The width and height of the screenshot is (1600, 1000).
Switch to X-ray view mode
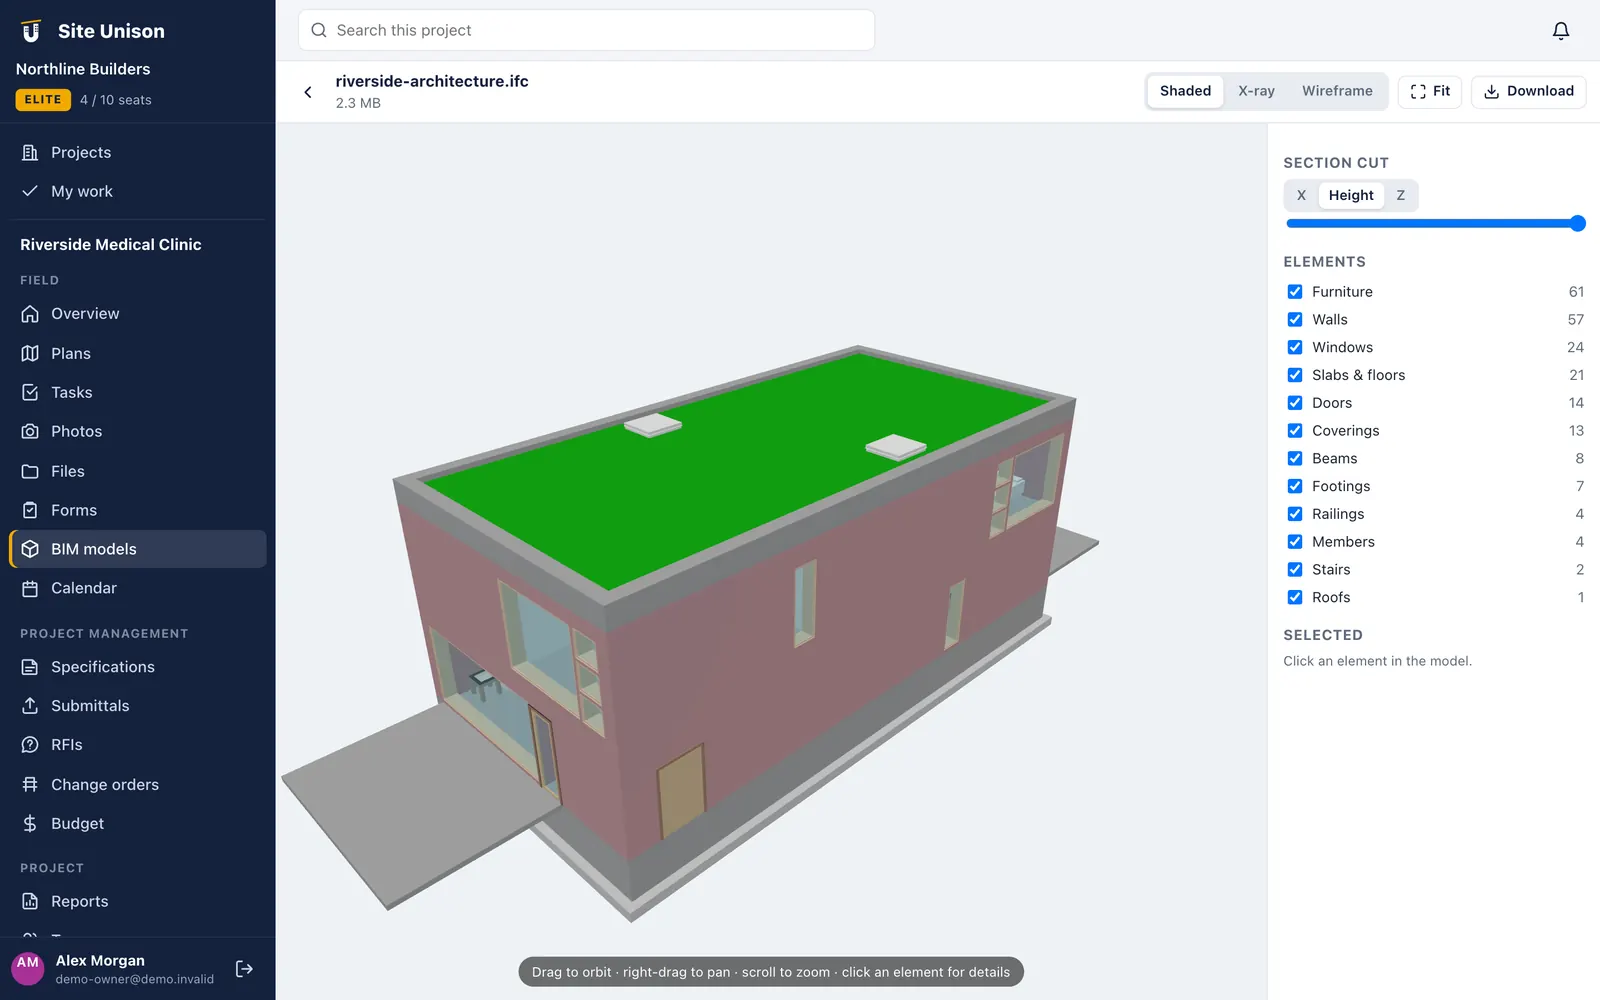click(x=1256, y=91)
